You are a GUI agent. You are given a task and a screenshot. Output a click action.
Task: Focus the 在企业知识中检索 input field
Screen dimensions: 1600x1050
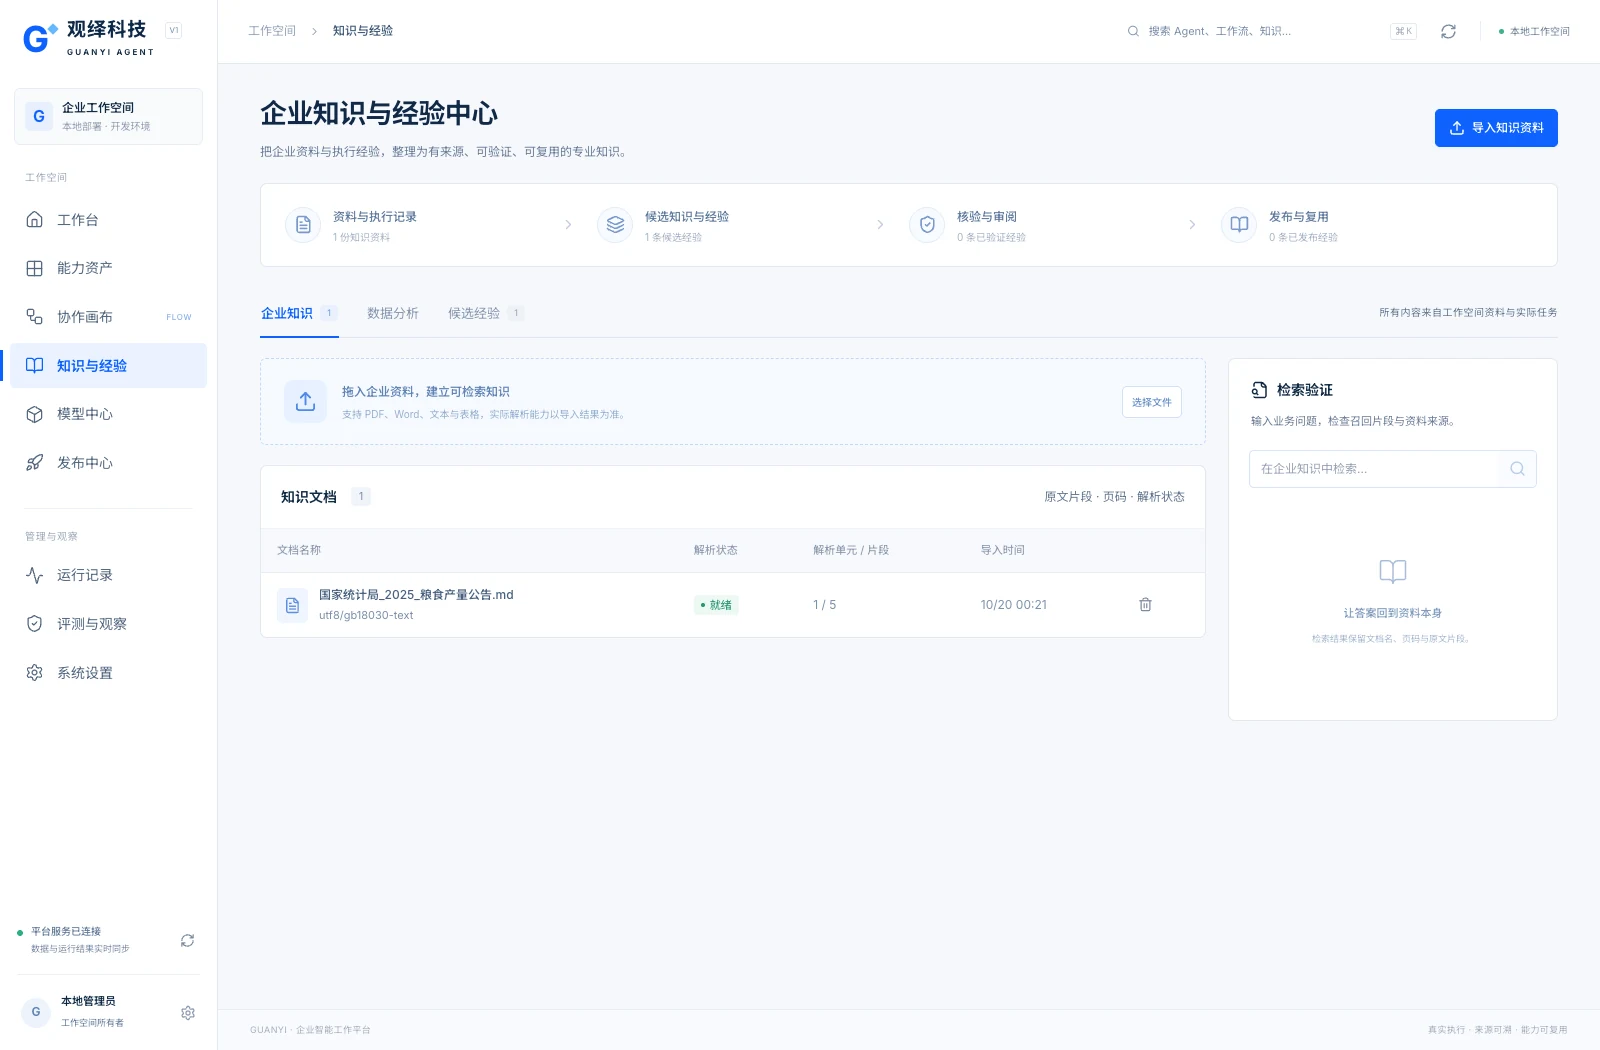[1393, 469]
